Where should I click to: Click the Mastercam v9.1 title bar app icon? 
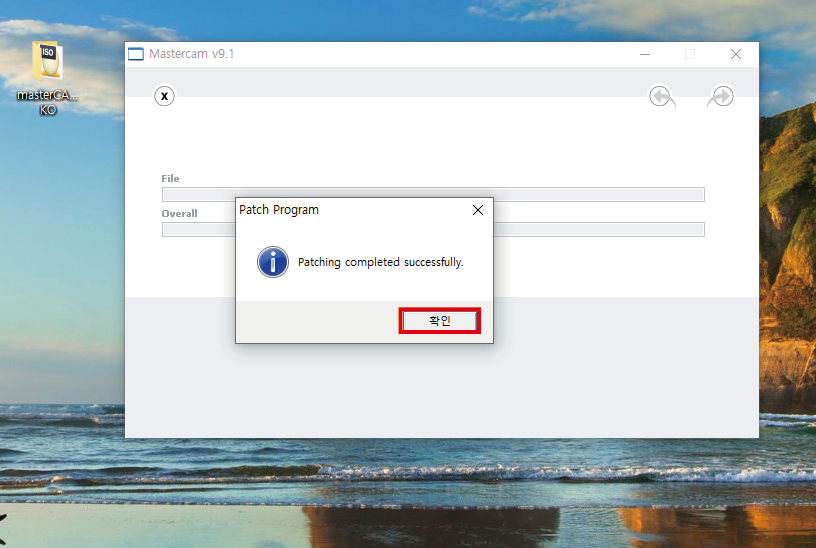point(136,54)
